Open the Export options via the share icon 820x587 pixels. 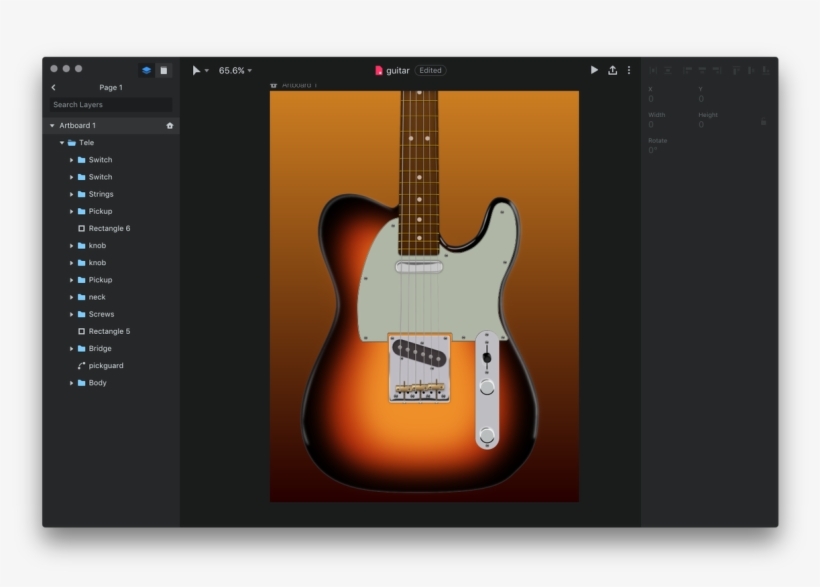(612, 70)
